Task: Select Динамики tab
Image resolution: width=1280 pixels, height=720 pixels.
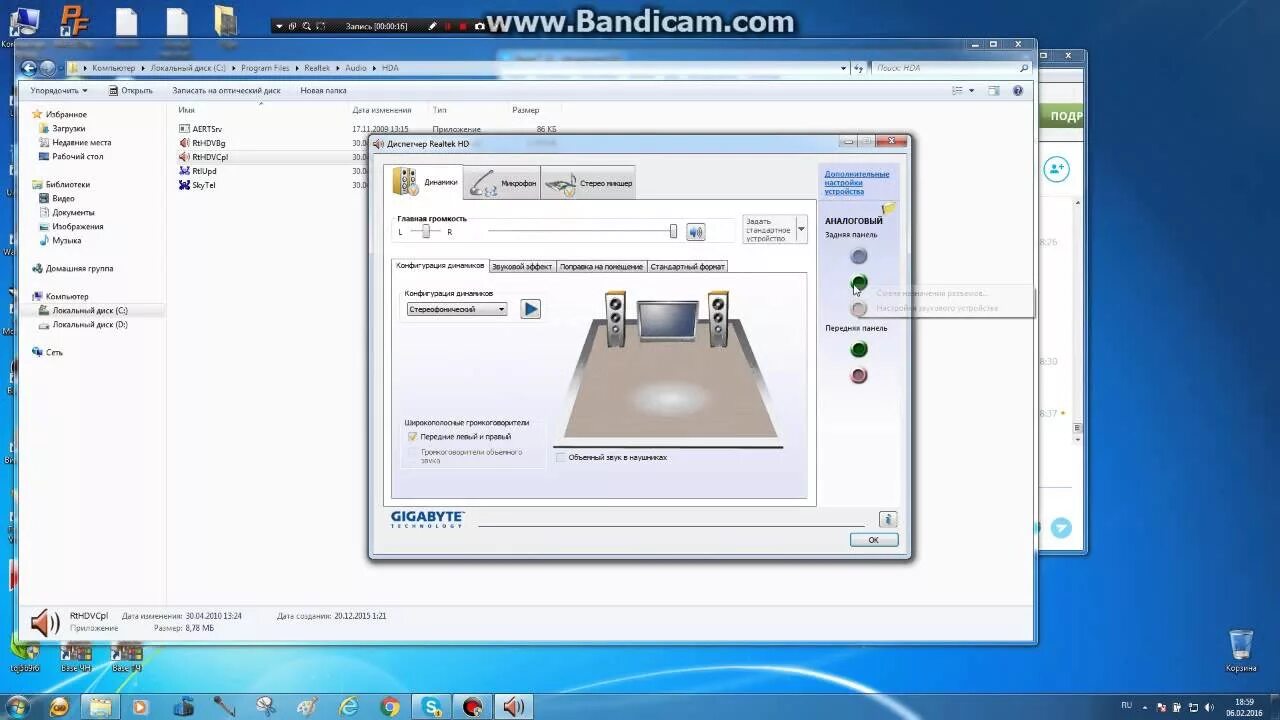Action: pyautogui.click(x=424, y=182)
